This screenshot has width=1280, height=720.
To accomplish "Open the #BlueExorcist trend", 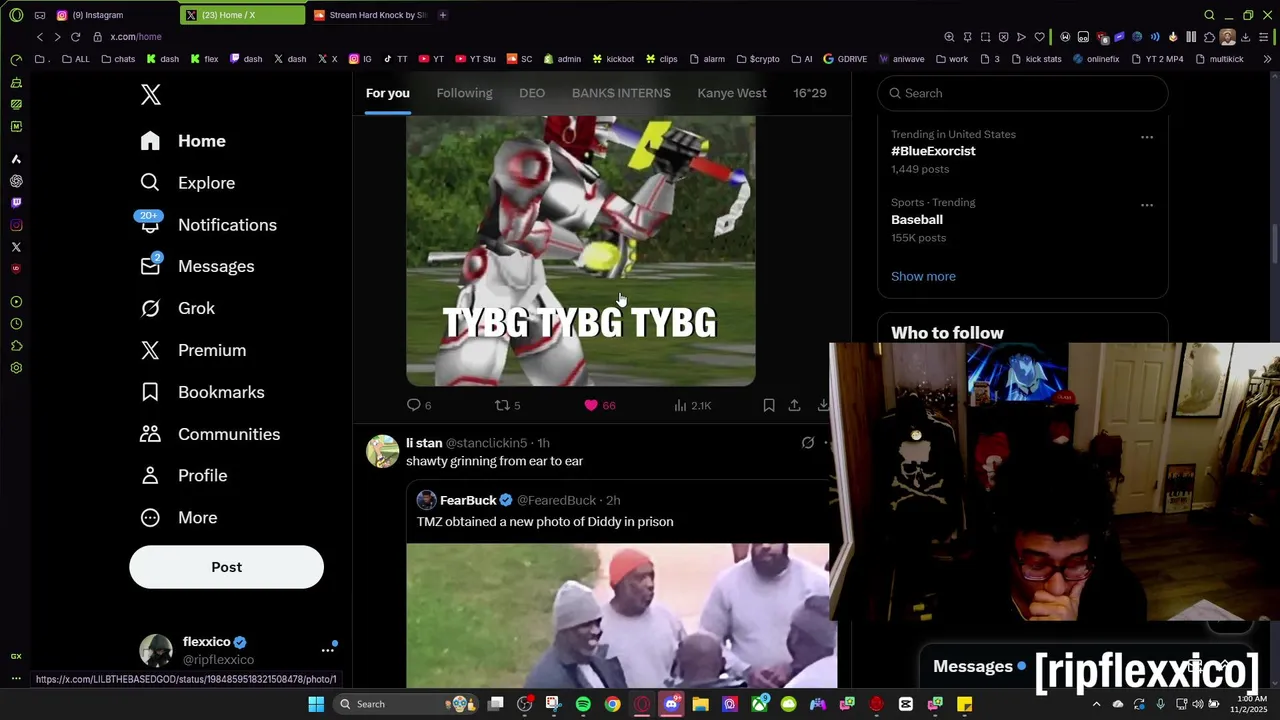I will click(x=933, y=151).
